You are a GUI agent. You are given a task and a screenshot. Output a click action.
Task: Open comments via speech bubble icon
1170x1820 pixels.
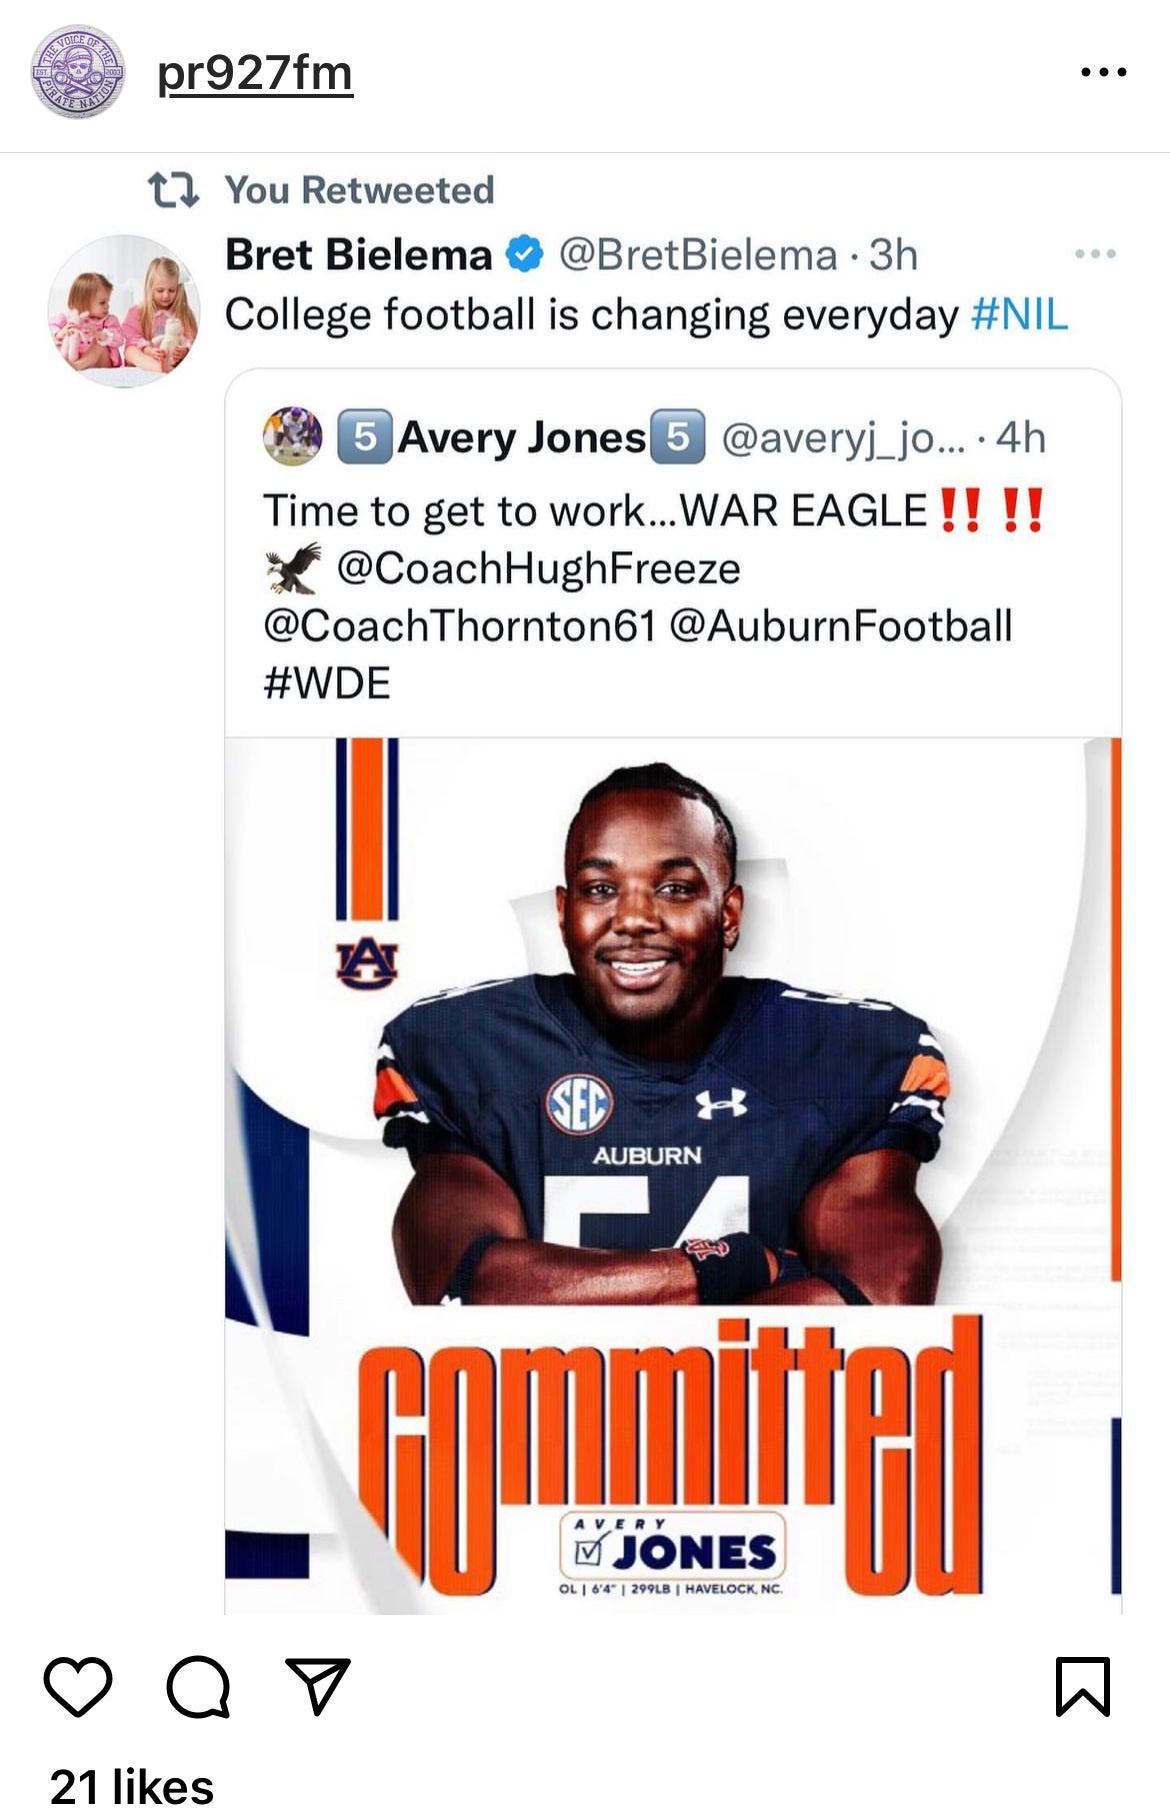coord(198,1686)
